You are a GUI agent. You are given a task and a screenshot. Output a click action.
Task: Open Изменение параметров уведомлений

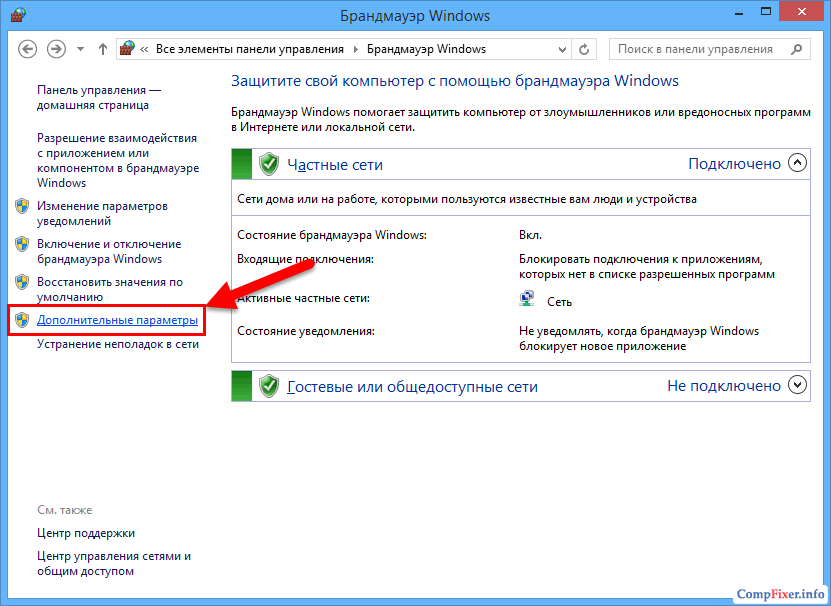(x=102, y=213)
